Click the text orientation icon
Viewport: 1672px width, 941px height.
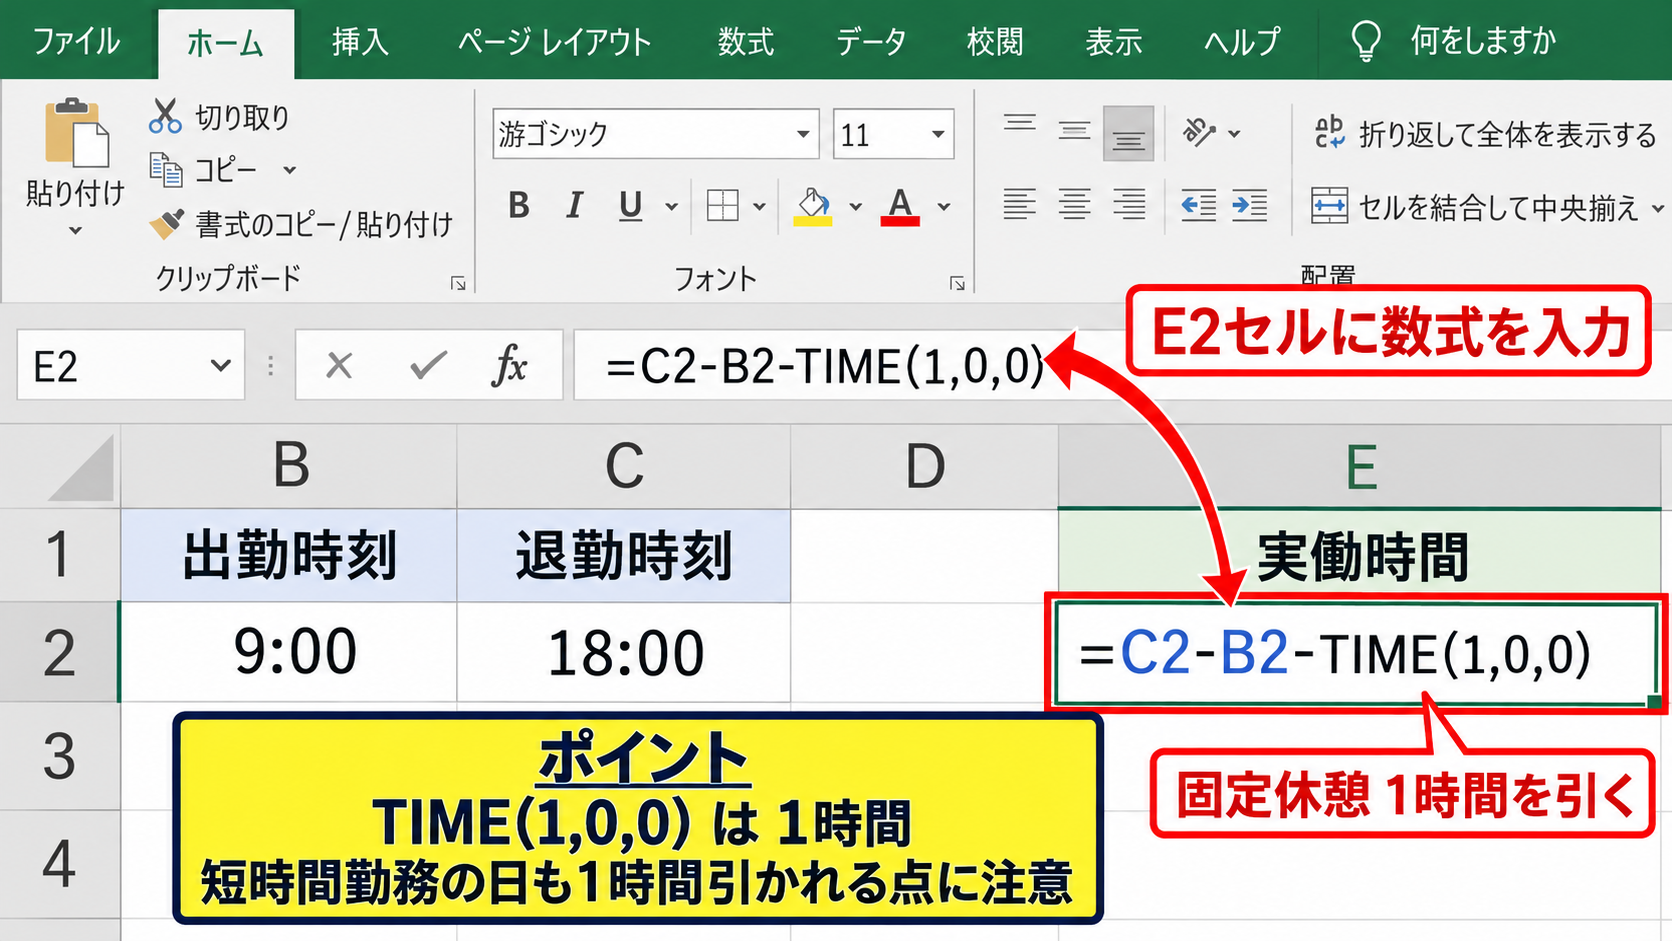pyautogui.click(x=1199, y=132)
